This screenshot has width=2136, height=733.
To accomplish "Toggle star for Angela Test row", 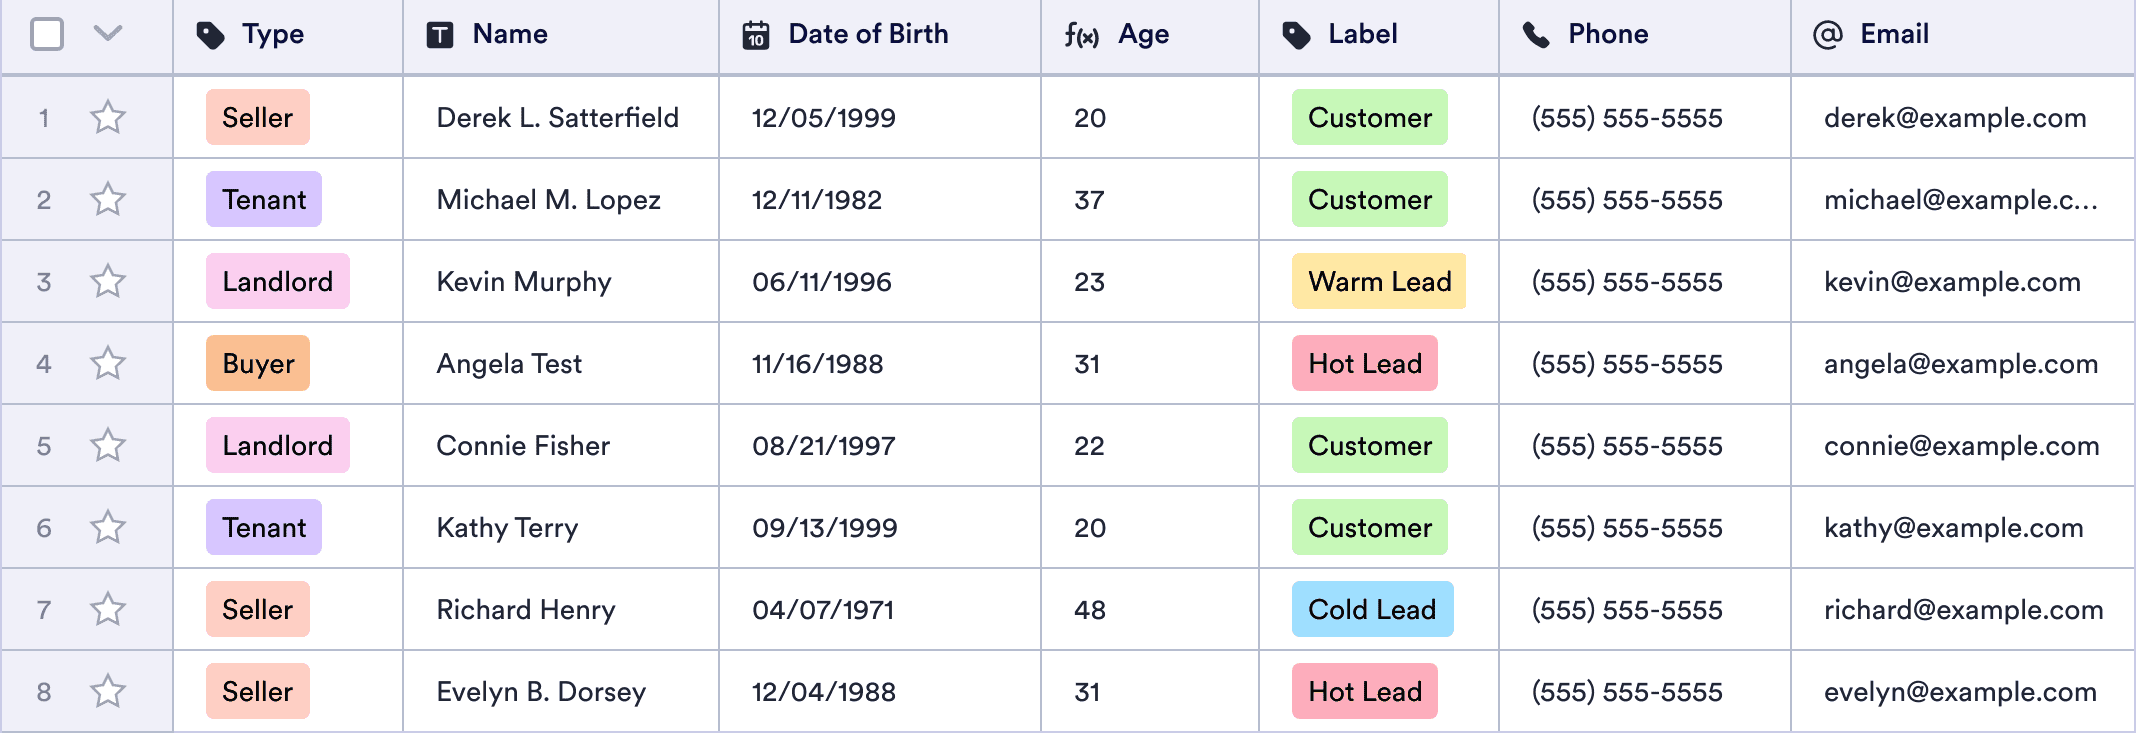I will [x=108, y=364].
